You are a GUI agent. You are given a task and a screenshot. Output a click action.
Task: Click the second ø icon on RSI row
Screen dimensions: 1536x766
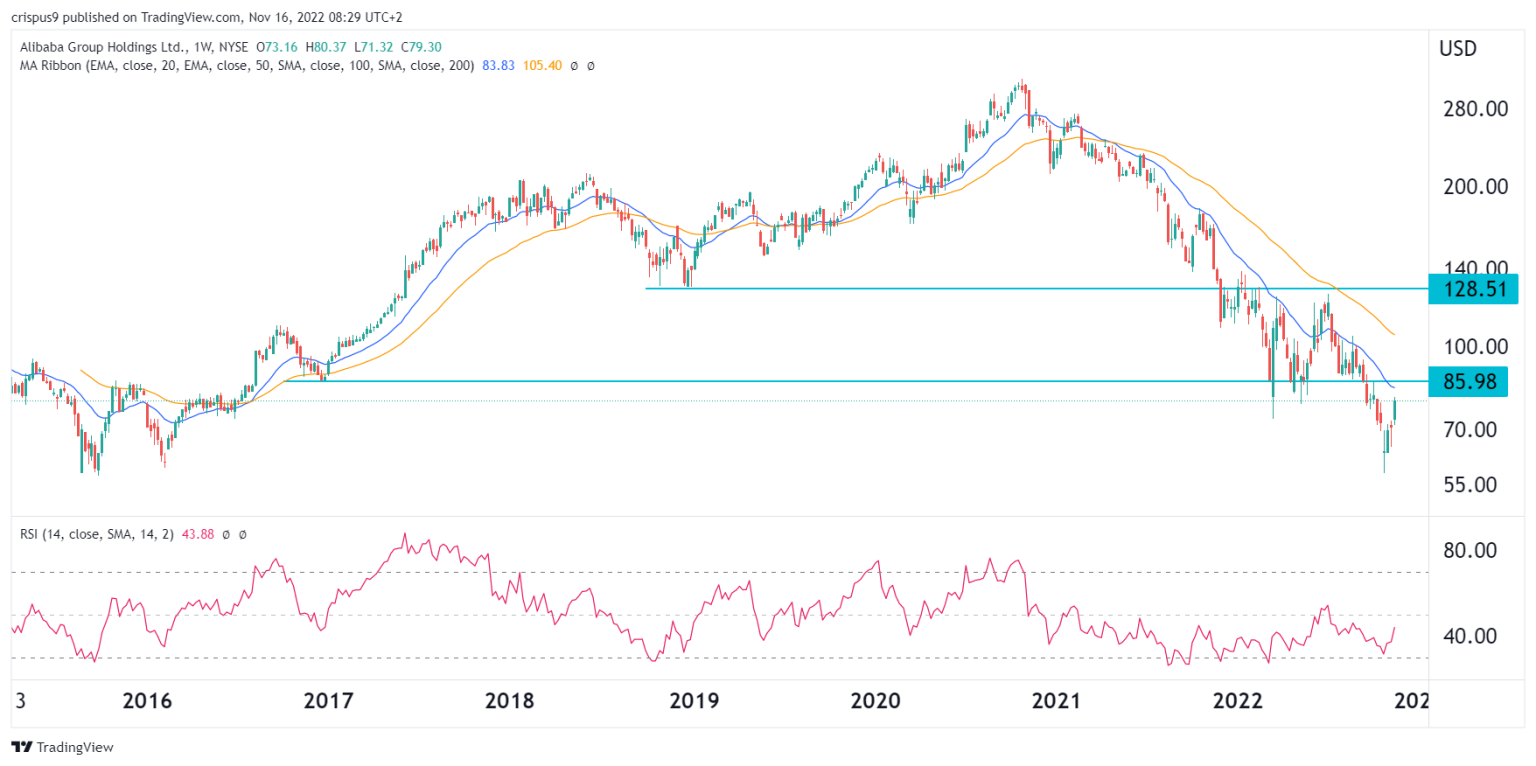[242, 533]
